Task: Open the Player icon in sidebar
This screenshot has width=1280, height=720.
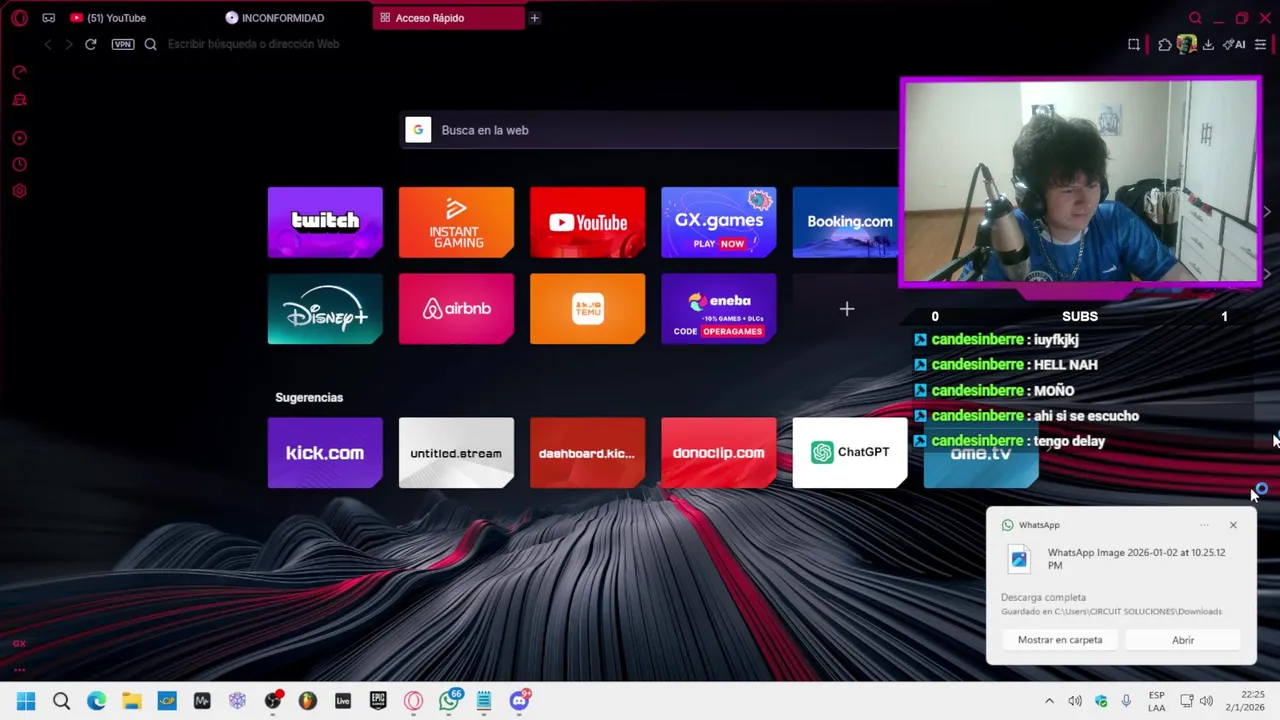Action: click(x=19, y=138)
